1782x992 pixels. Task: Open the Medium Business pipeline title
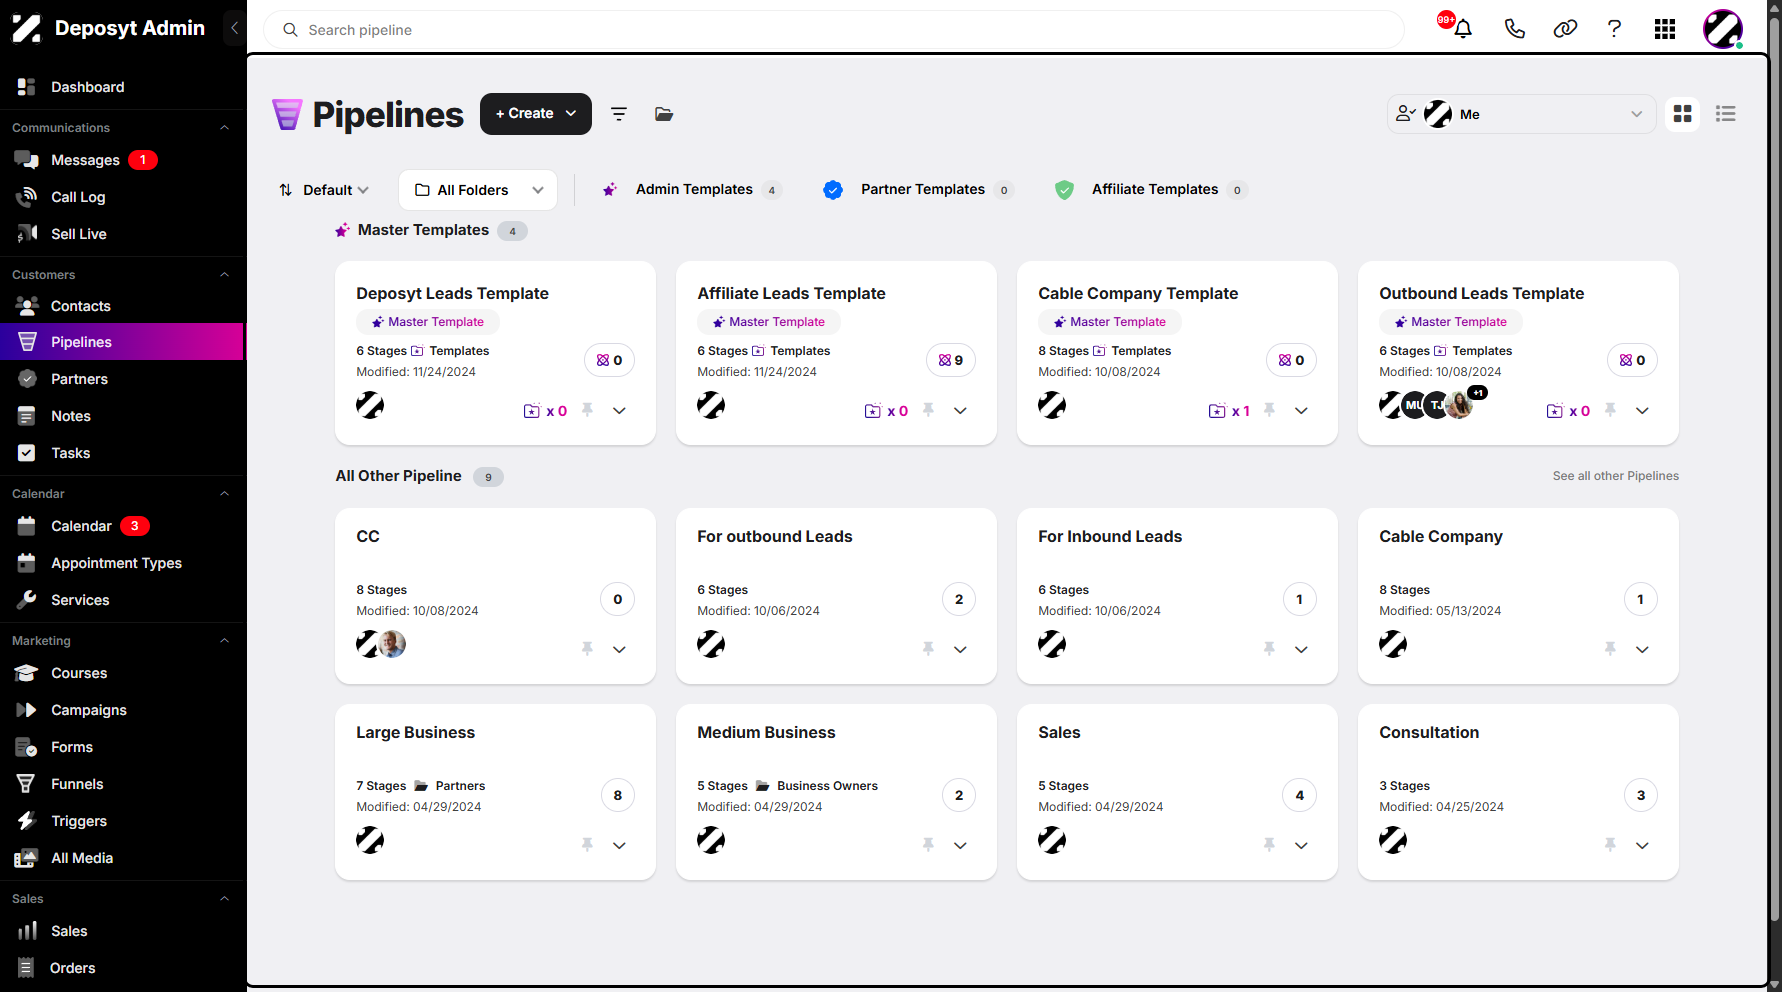point(766,732)
